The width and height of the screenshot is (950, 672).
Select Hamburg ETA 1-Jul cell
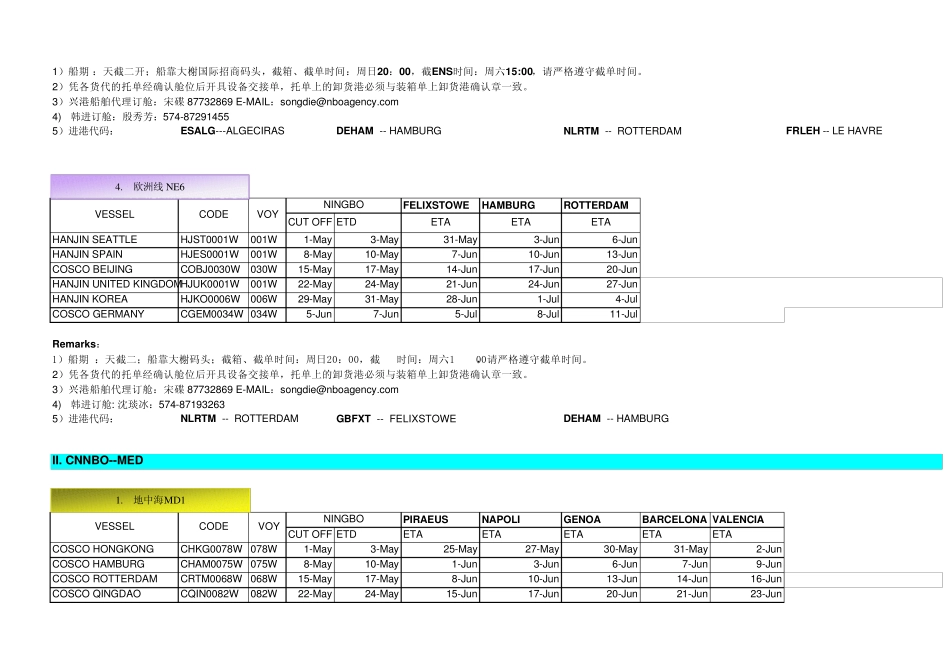pos(520,299)
